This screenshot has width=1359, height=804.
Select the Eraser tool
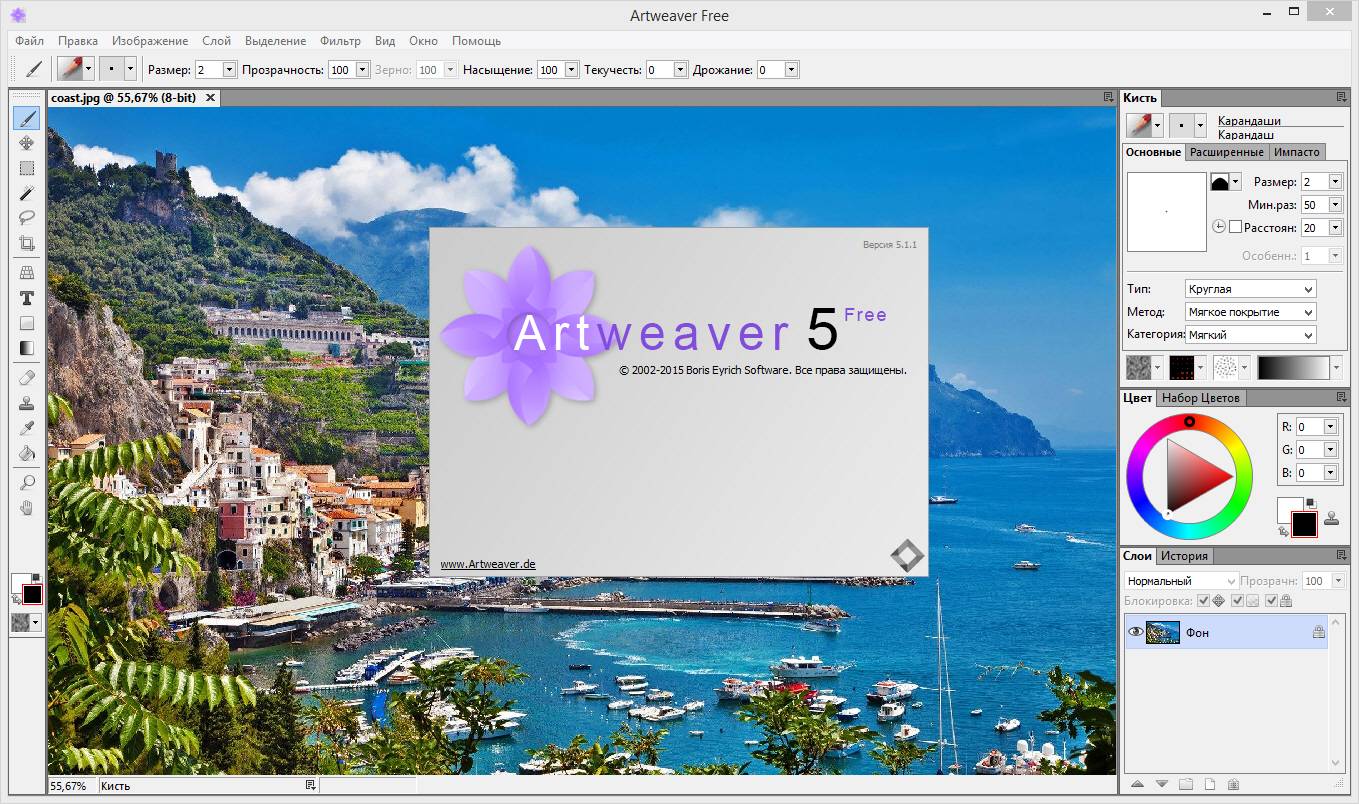click(x=27, y=378)
